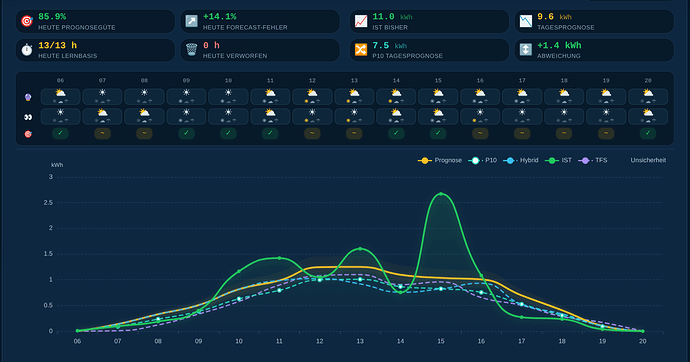Click the up-down arrow icon beside Abweichung
Viewport: 690px width, 362px height.
pos(526,50)
